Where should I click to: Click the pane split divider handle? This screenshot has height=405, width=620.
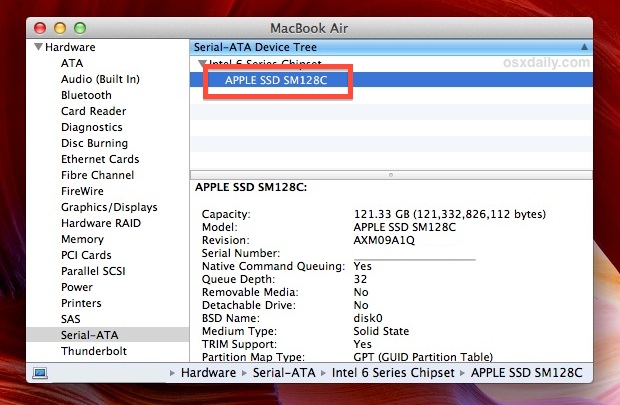point(391,175)
